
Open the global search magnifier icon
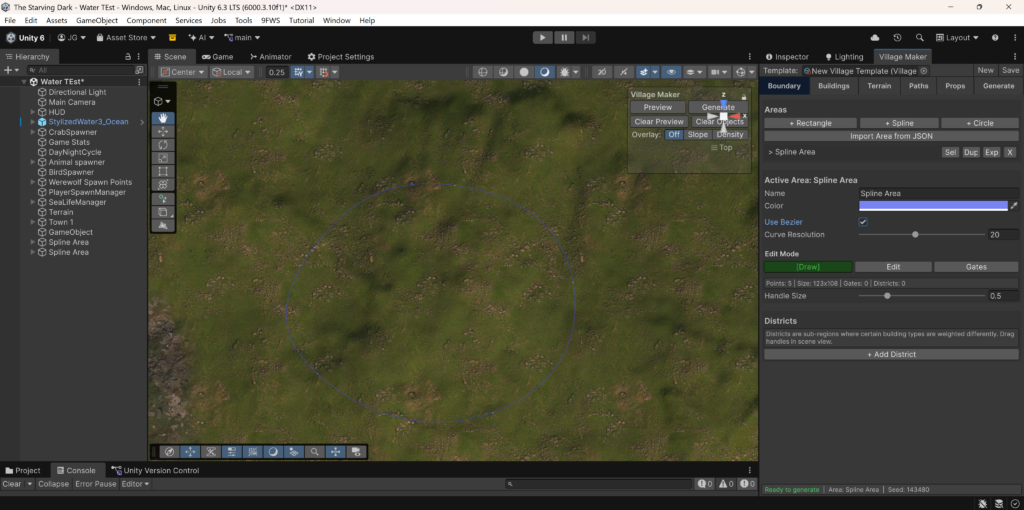pyautogui.click(x=920, y=37)
